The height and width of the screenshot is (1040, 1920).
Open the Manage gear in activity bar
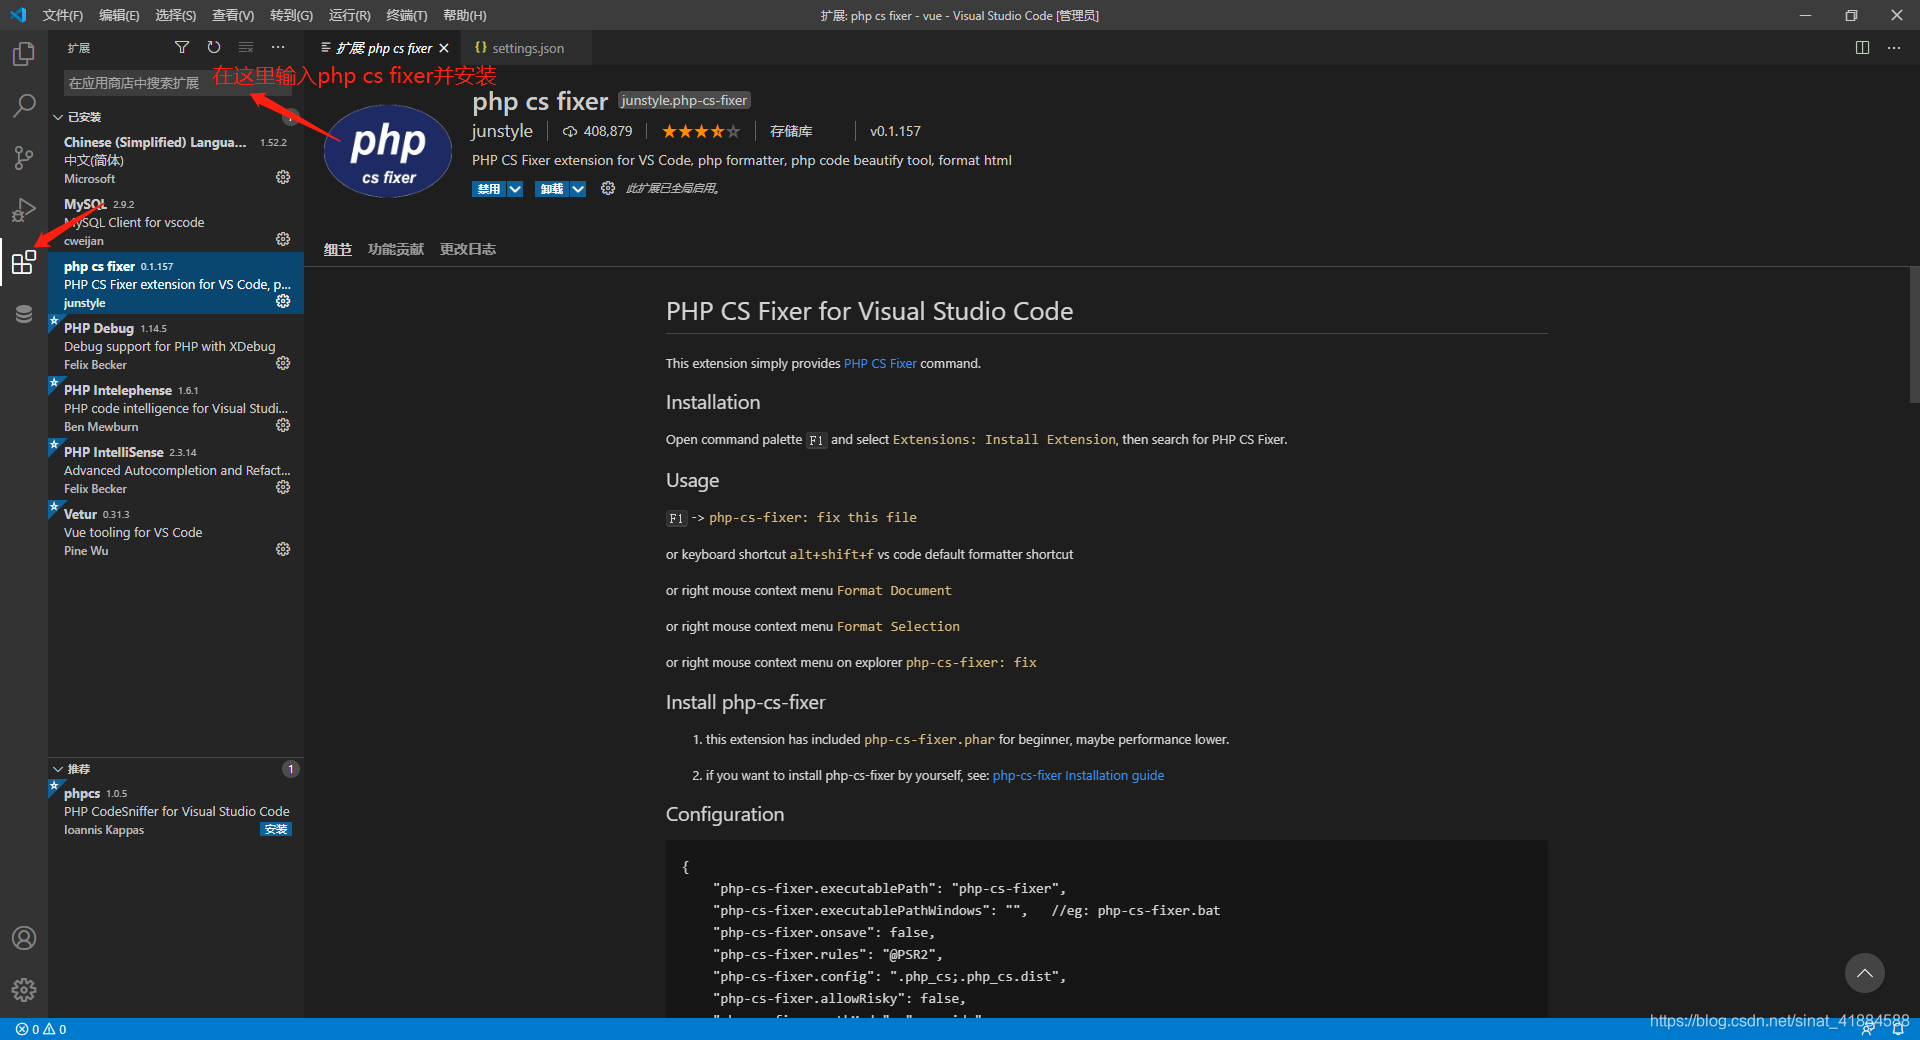pyautogui.click(x=24, y=990)
